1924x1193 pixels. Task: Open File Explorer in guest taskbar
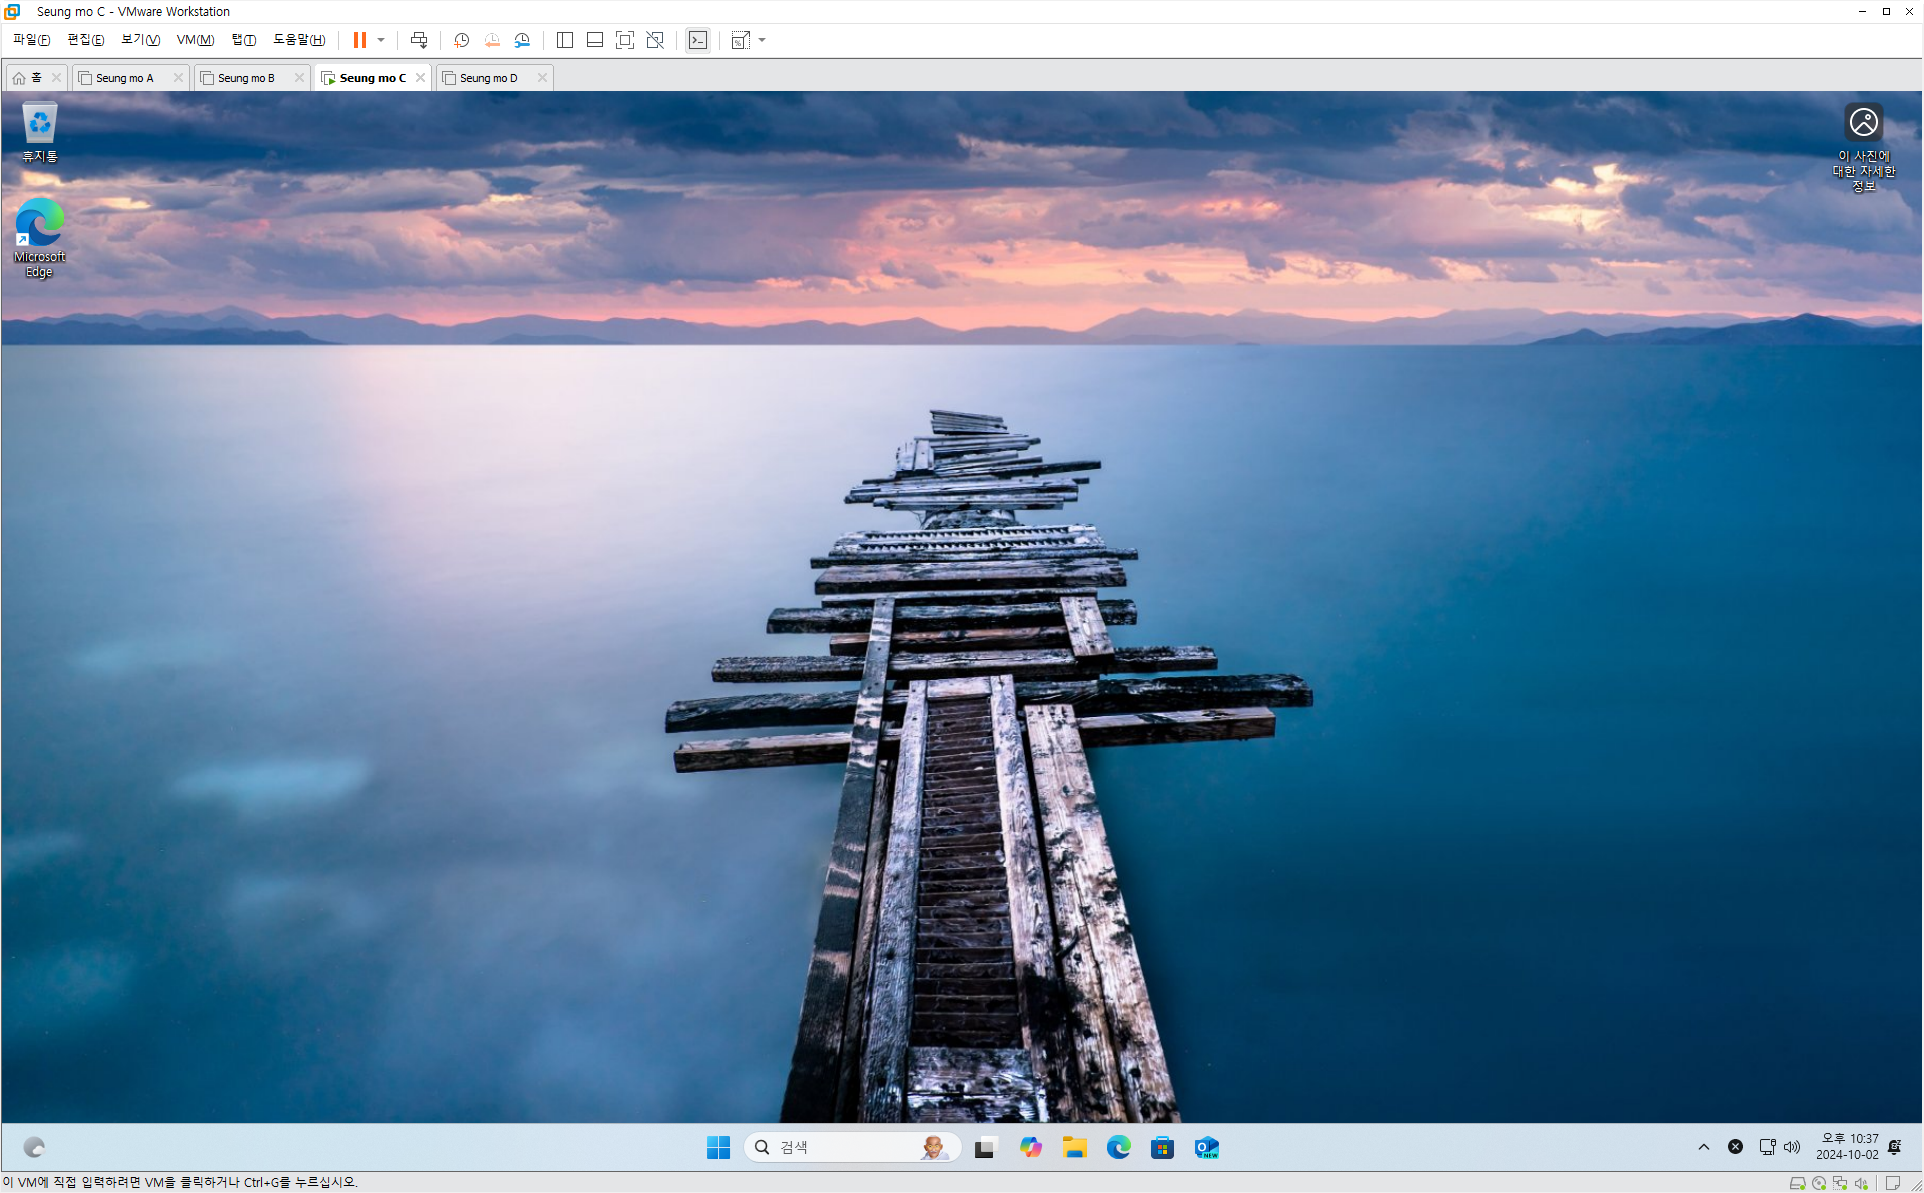pyautogui.click(x=1075, y=1147)
